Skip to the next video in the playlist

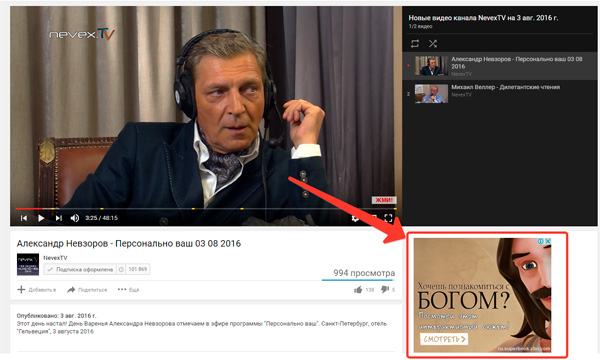[x=58, y=218]
